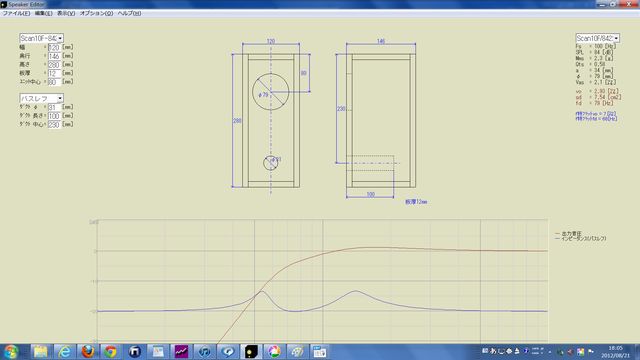Screen dimensions: 640x360
Task: Open the Picasa pinwheel icon in taskbar
Action: (274, 351)
